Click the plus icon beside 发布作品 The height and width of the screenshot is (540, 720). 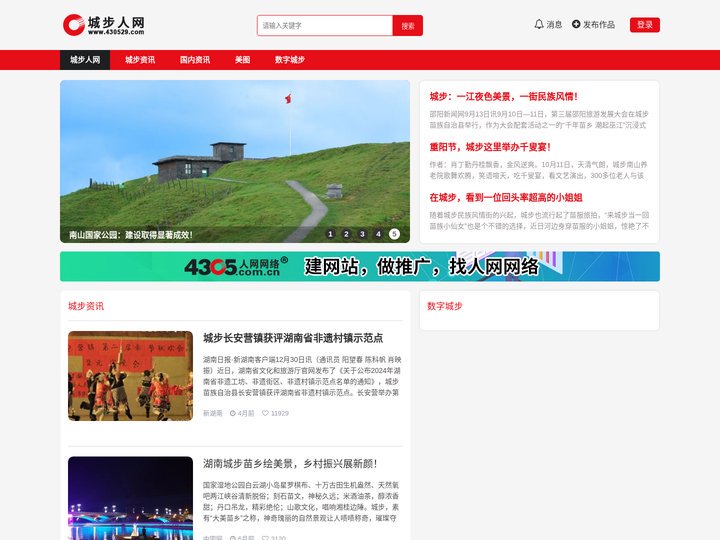[576, 24]
